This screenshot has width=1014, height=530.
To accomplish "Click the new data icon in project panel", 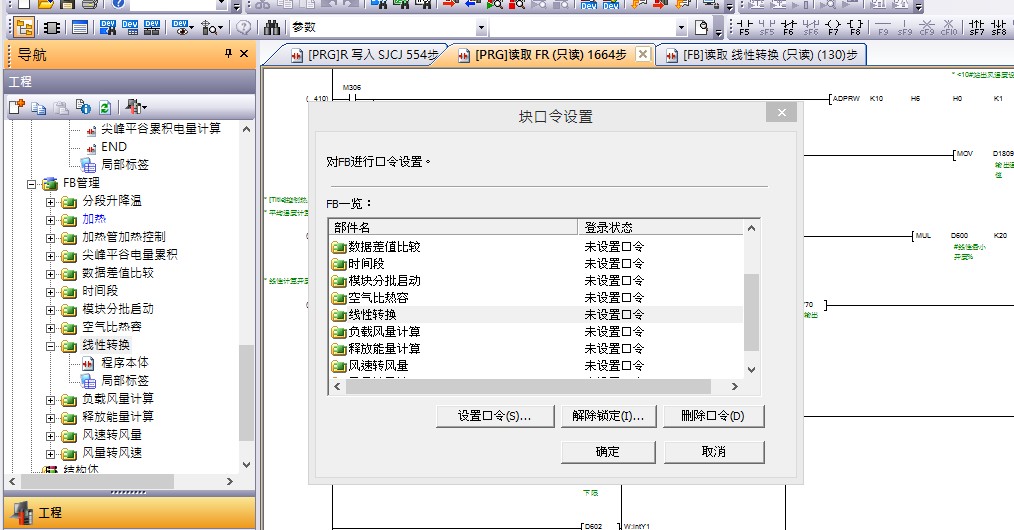I will pyautogui.click(x=18, y=107).
